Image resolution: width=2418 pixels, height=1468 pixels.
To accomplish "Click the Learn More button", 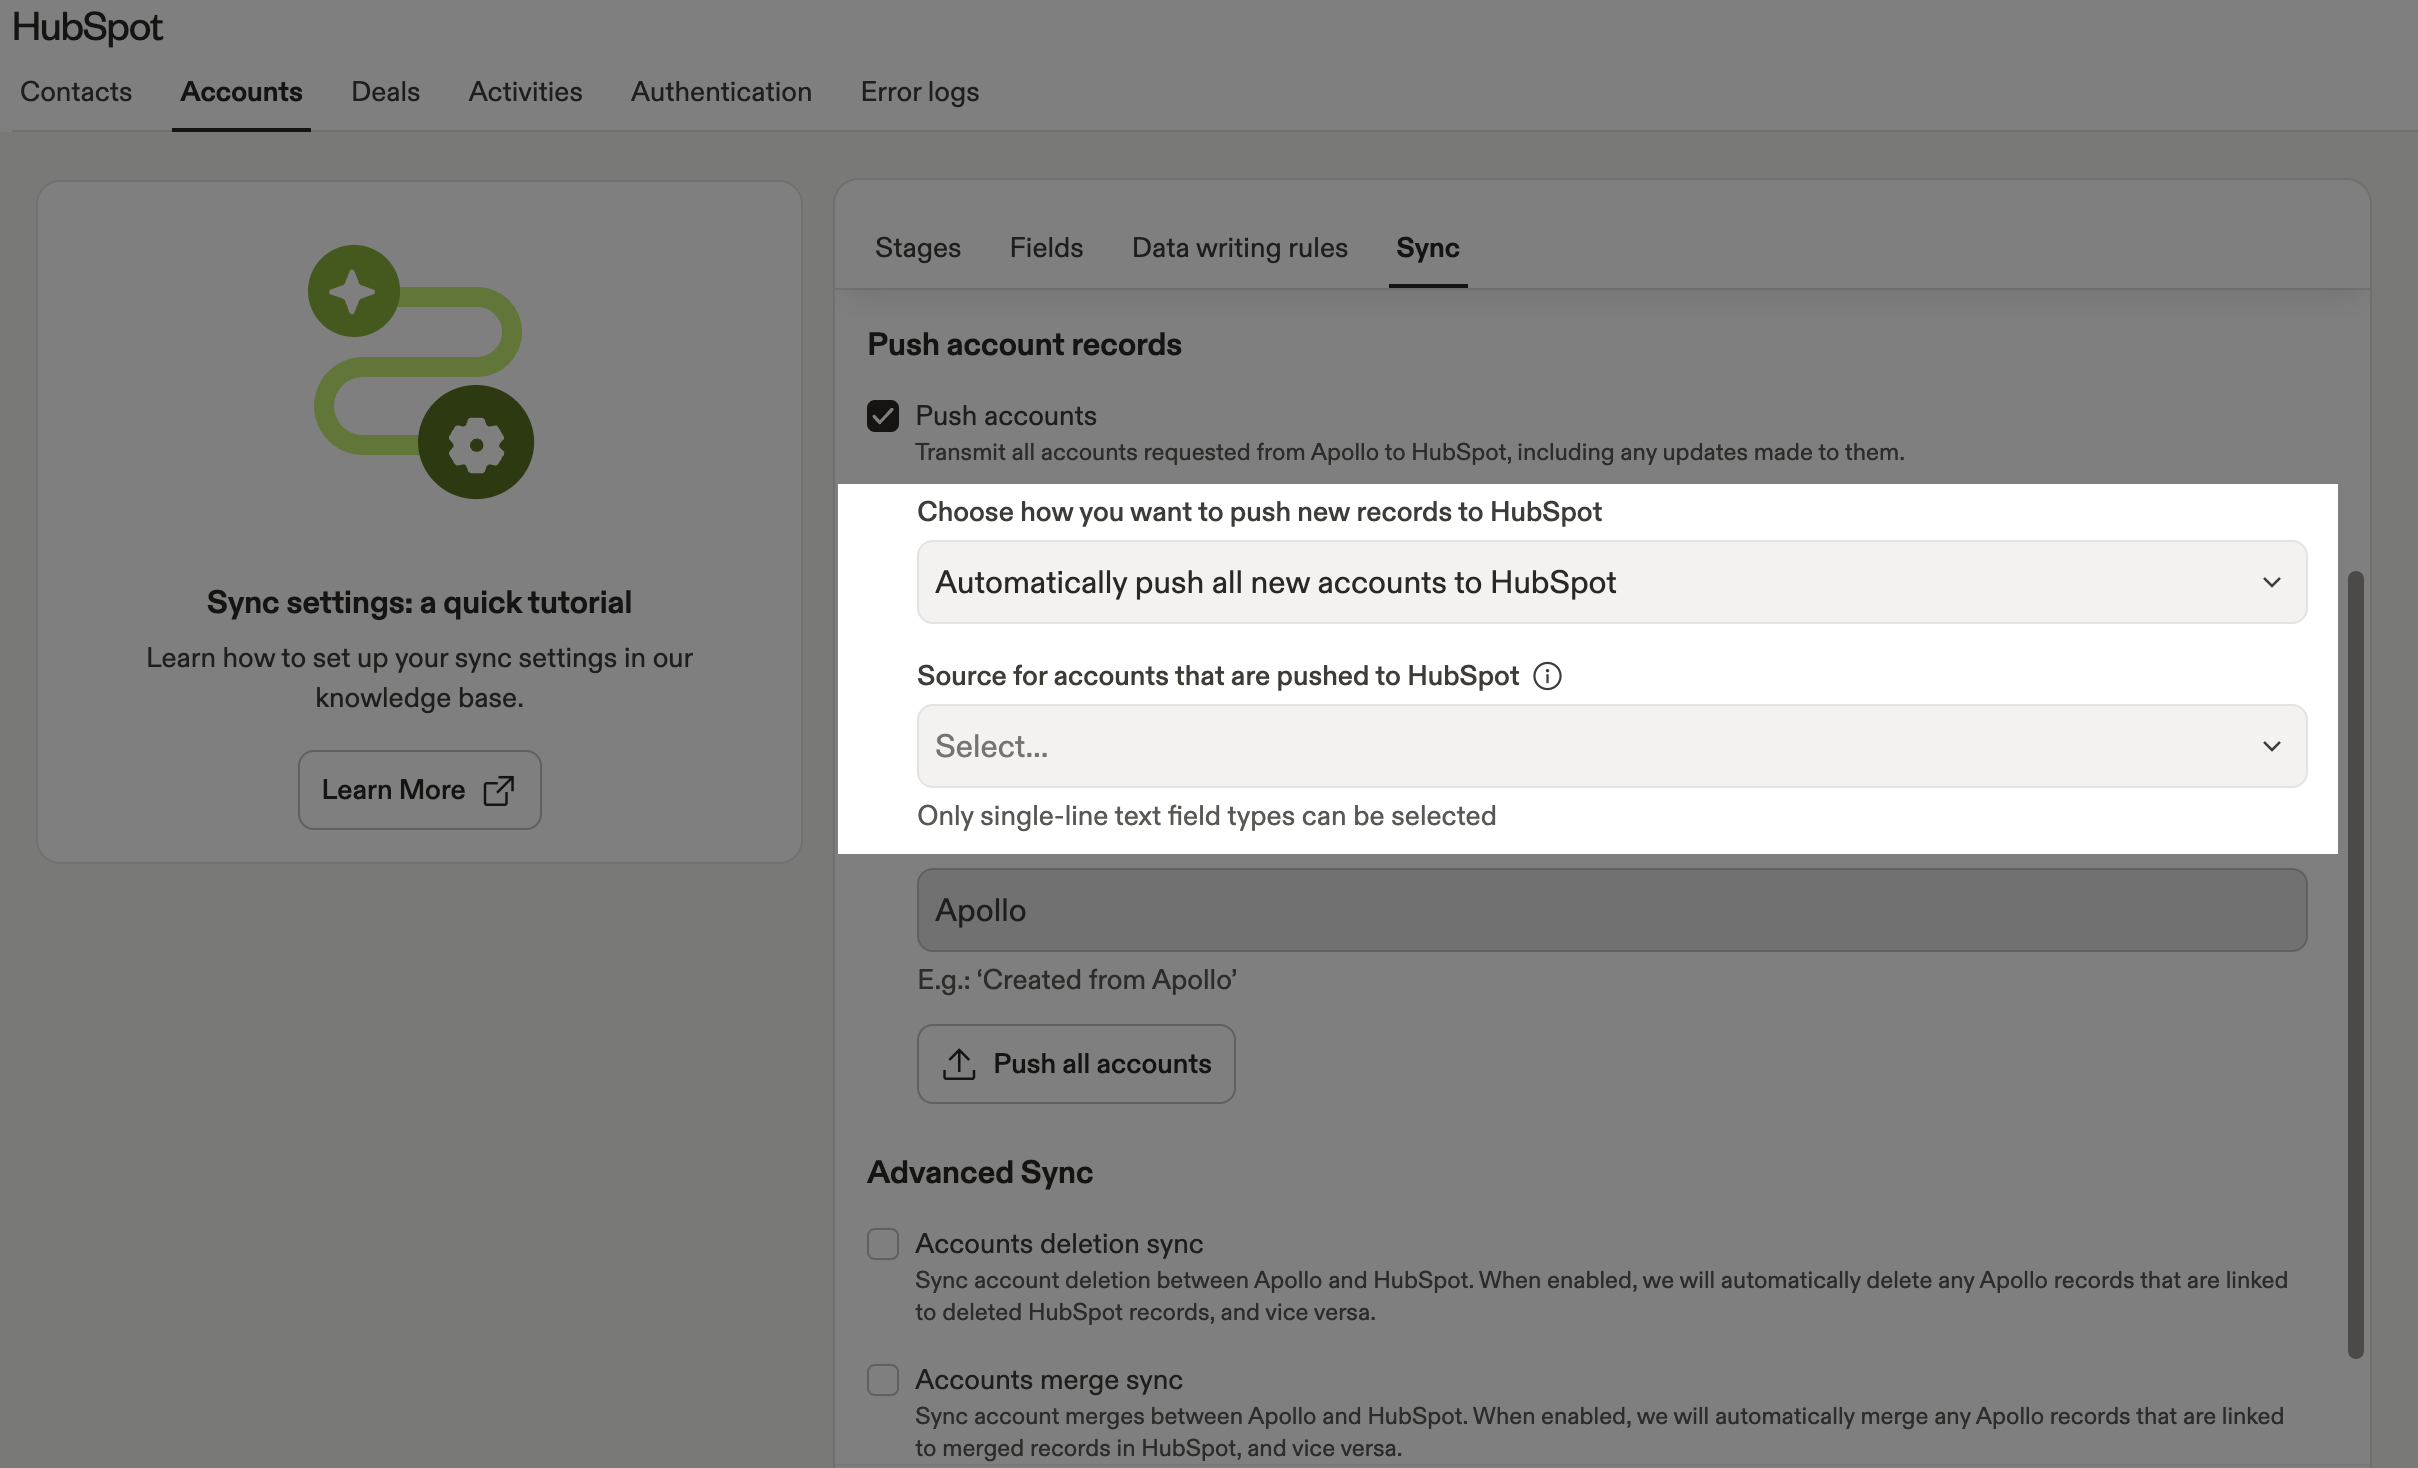I will pos(420,790).
